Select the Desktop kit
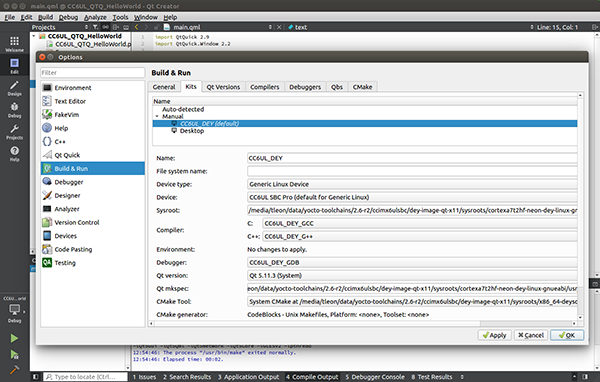The image size is (600, 382). 192,131
